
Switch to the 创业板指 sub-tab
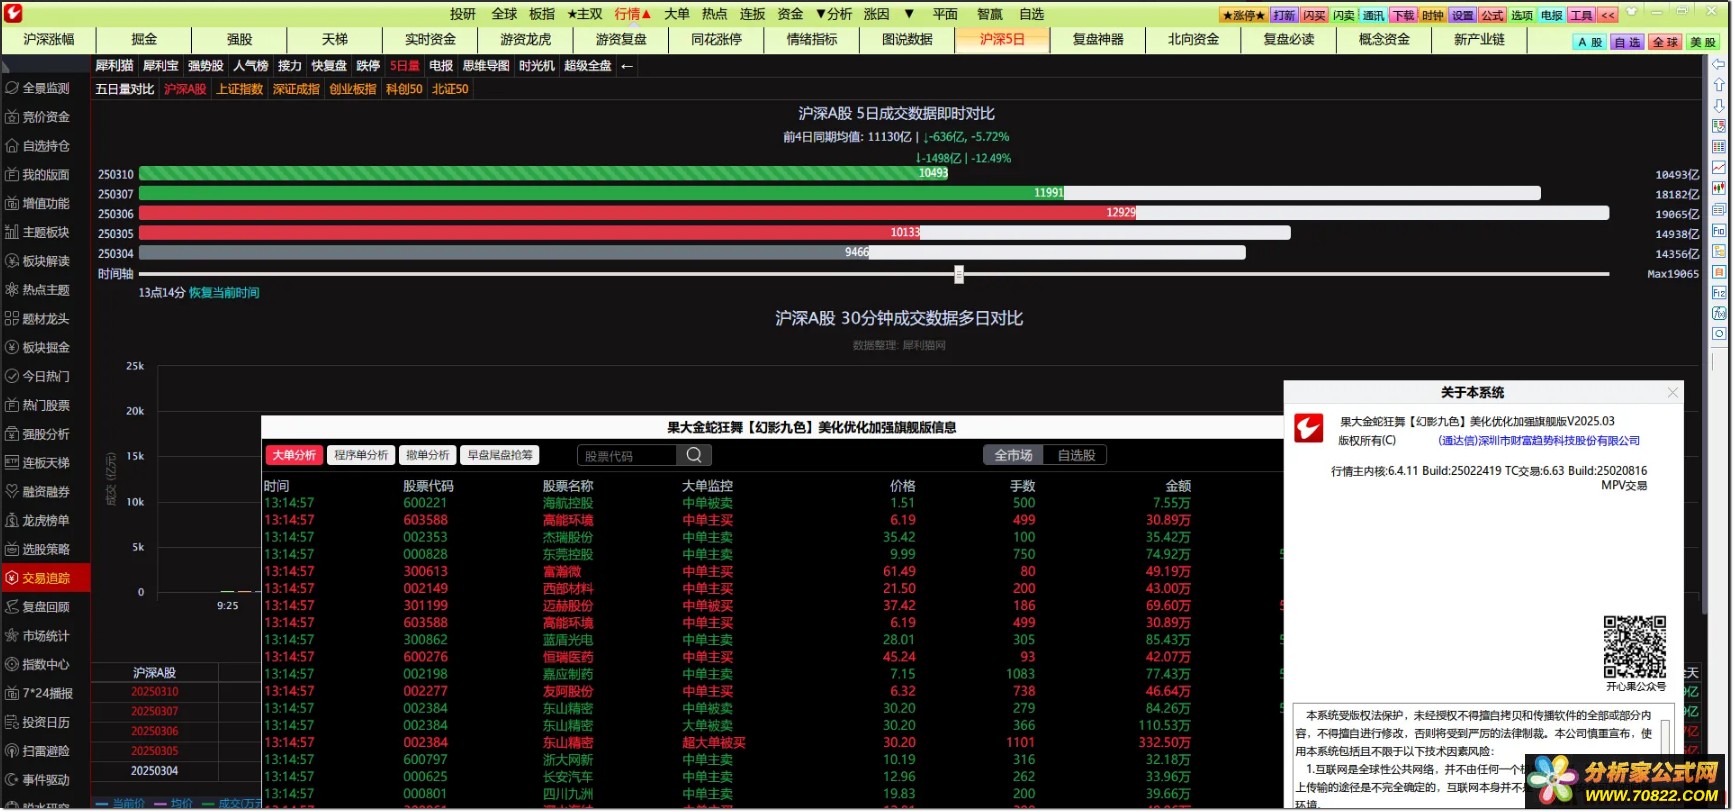tap(353, 89)
